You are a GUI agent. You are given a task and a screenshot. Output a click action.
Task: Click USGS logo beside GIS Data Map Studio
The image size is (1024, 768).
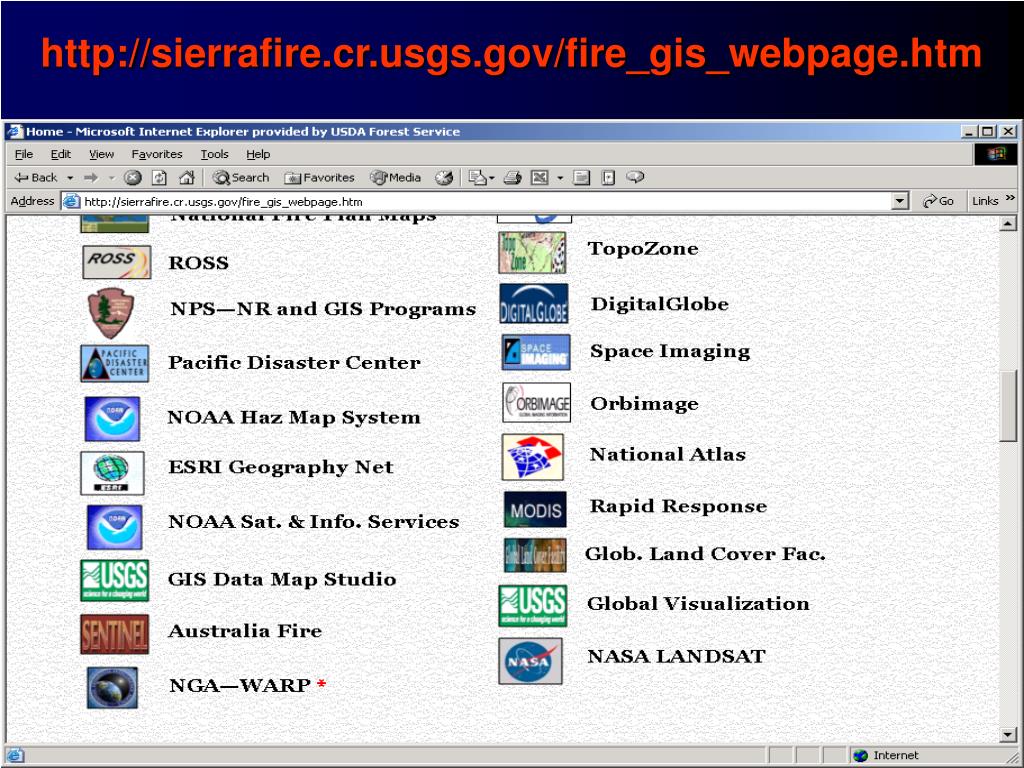[114, 580]
